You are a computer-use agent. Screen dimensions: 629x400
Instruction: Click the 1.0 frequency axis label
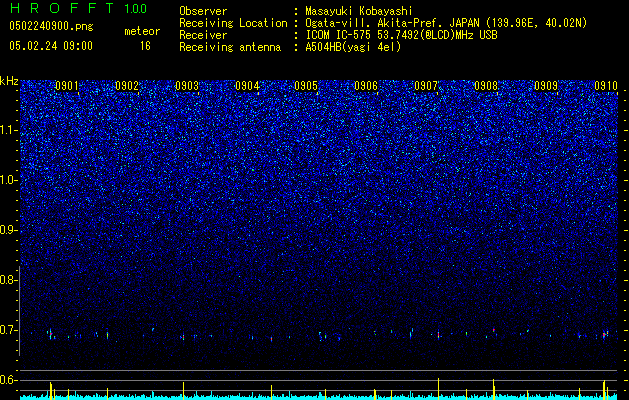9,180
